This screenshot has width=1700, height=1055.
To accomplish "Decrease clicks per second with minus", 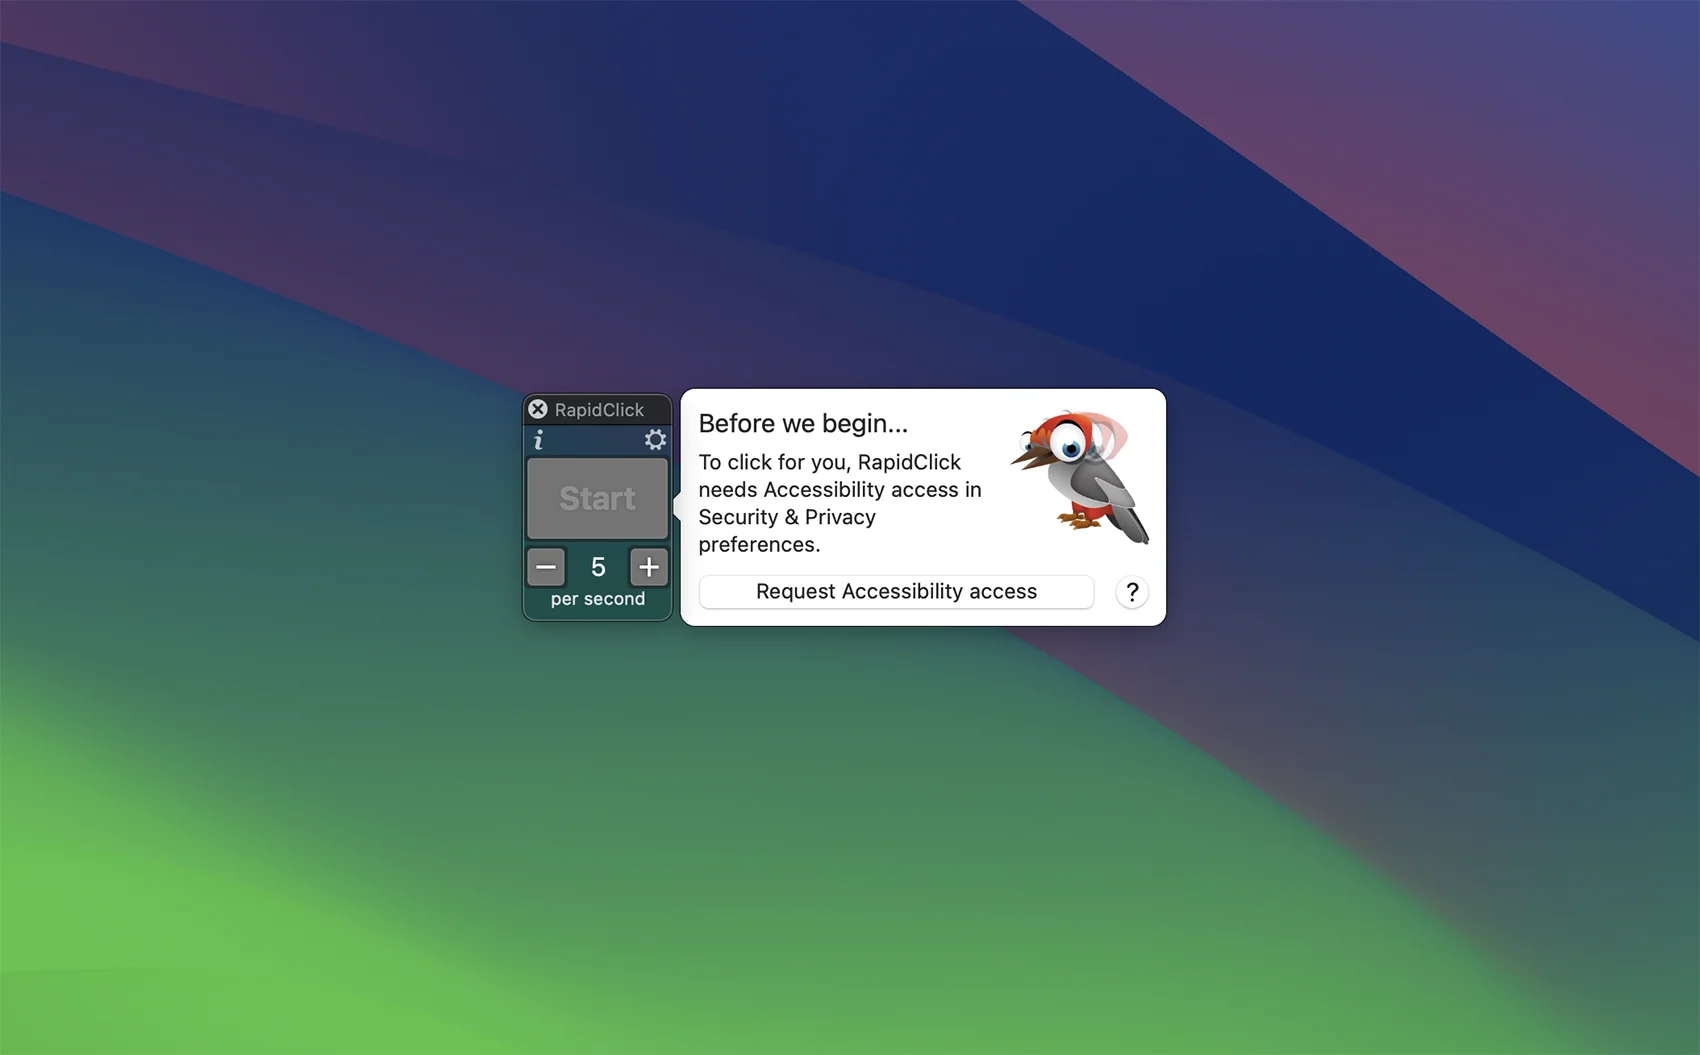I will coord(546,567).
